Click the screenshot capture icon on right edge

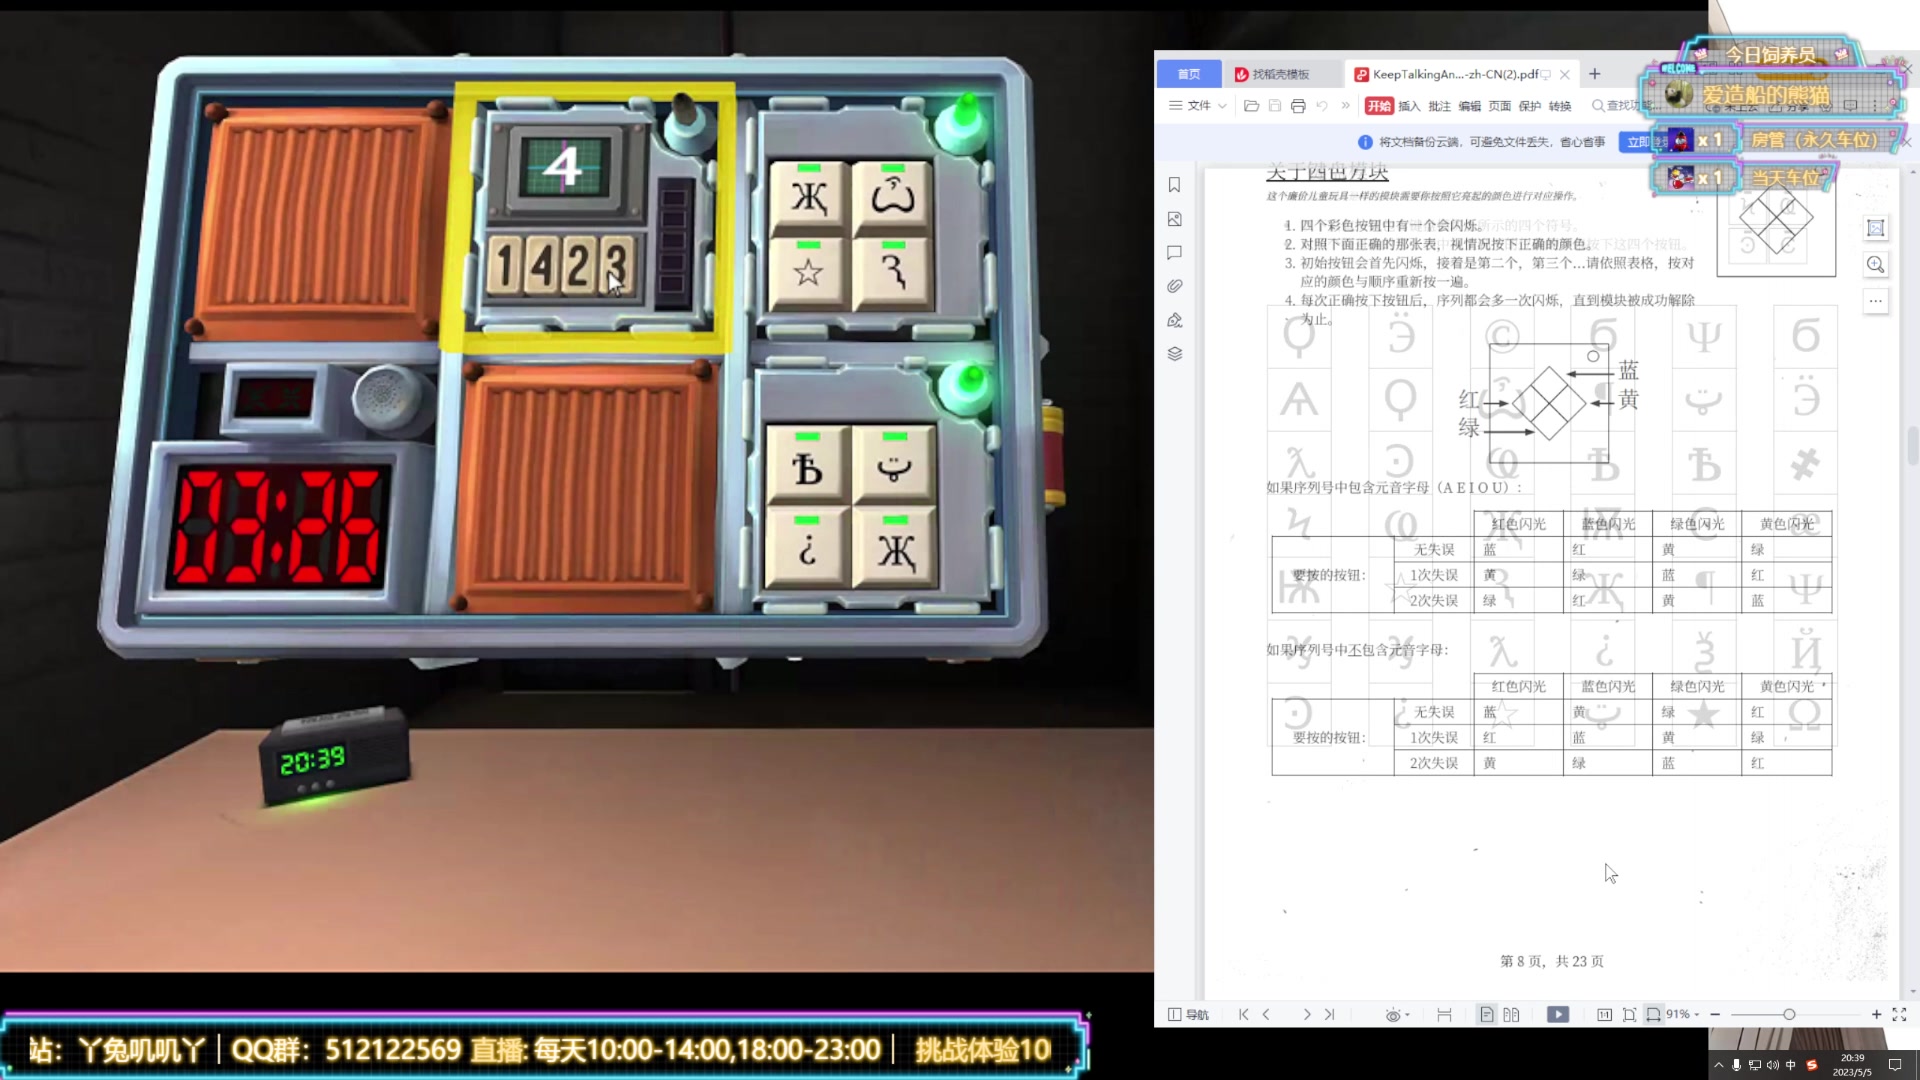click(1876, 228)
